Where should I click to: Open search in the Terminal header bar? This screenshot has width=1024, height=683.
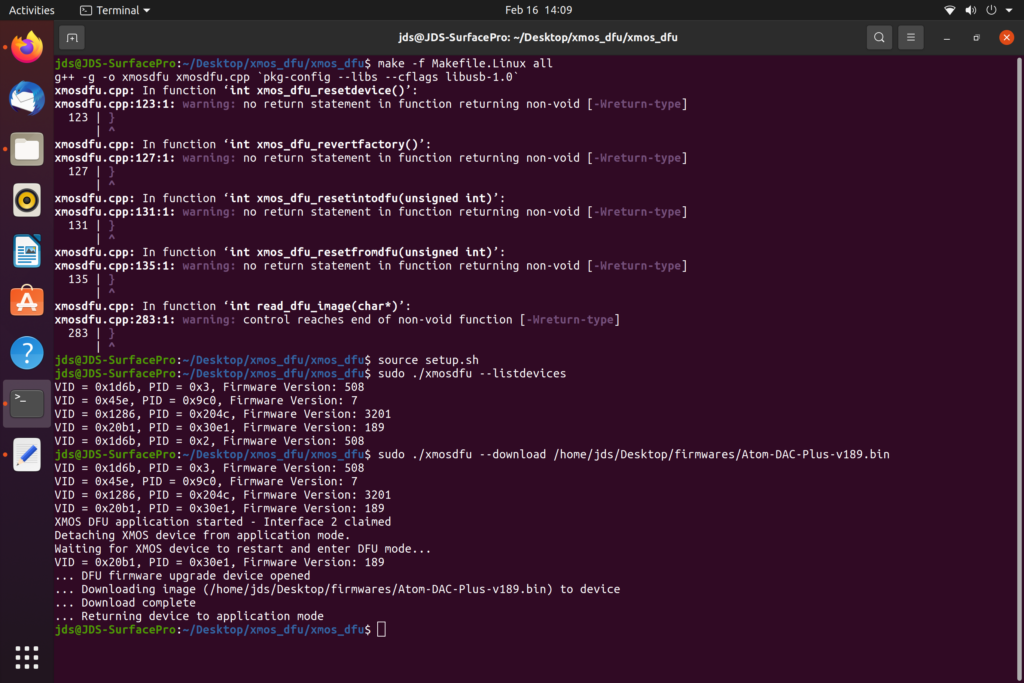point(878,37)
